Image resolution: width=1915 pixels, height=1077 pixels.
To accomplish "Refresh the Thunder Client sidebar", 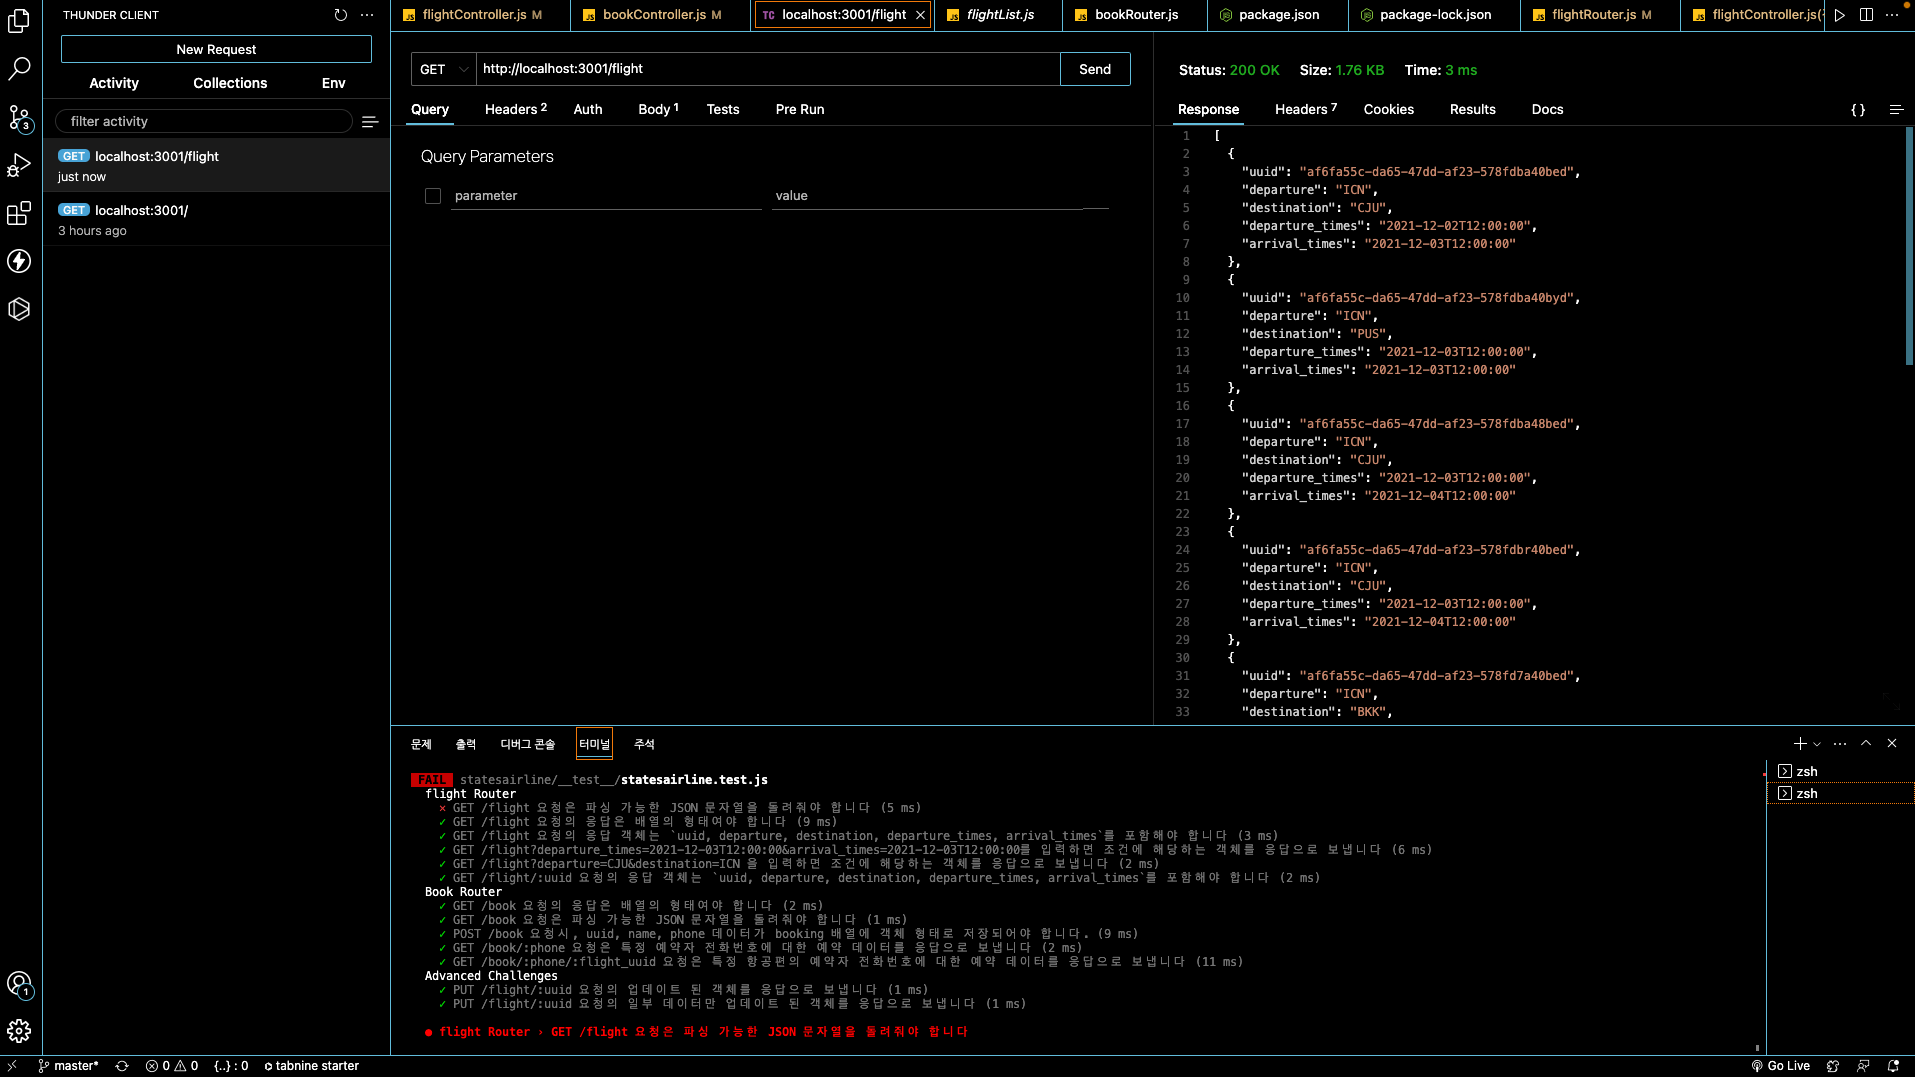I will 341,15.
